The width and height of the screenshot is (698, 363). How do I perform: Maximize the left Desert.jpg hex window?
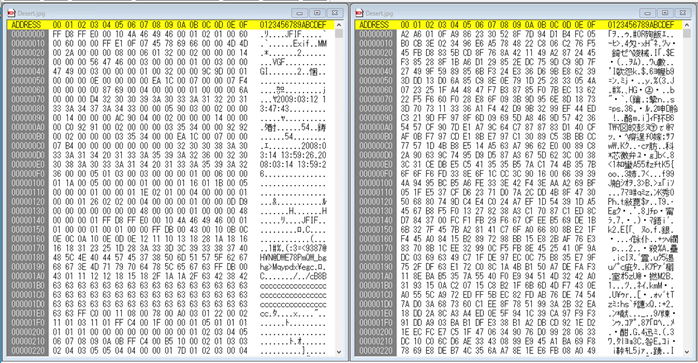pyautogui.click(x=317, y=13)
